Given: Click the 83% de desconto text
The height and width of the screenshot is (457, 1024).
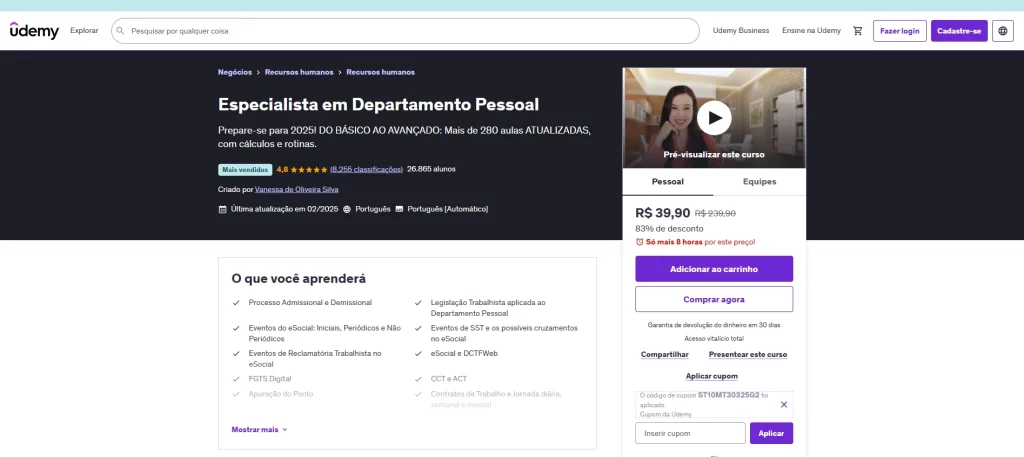Looking at the screenshot, I should (669, 228).
